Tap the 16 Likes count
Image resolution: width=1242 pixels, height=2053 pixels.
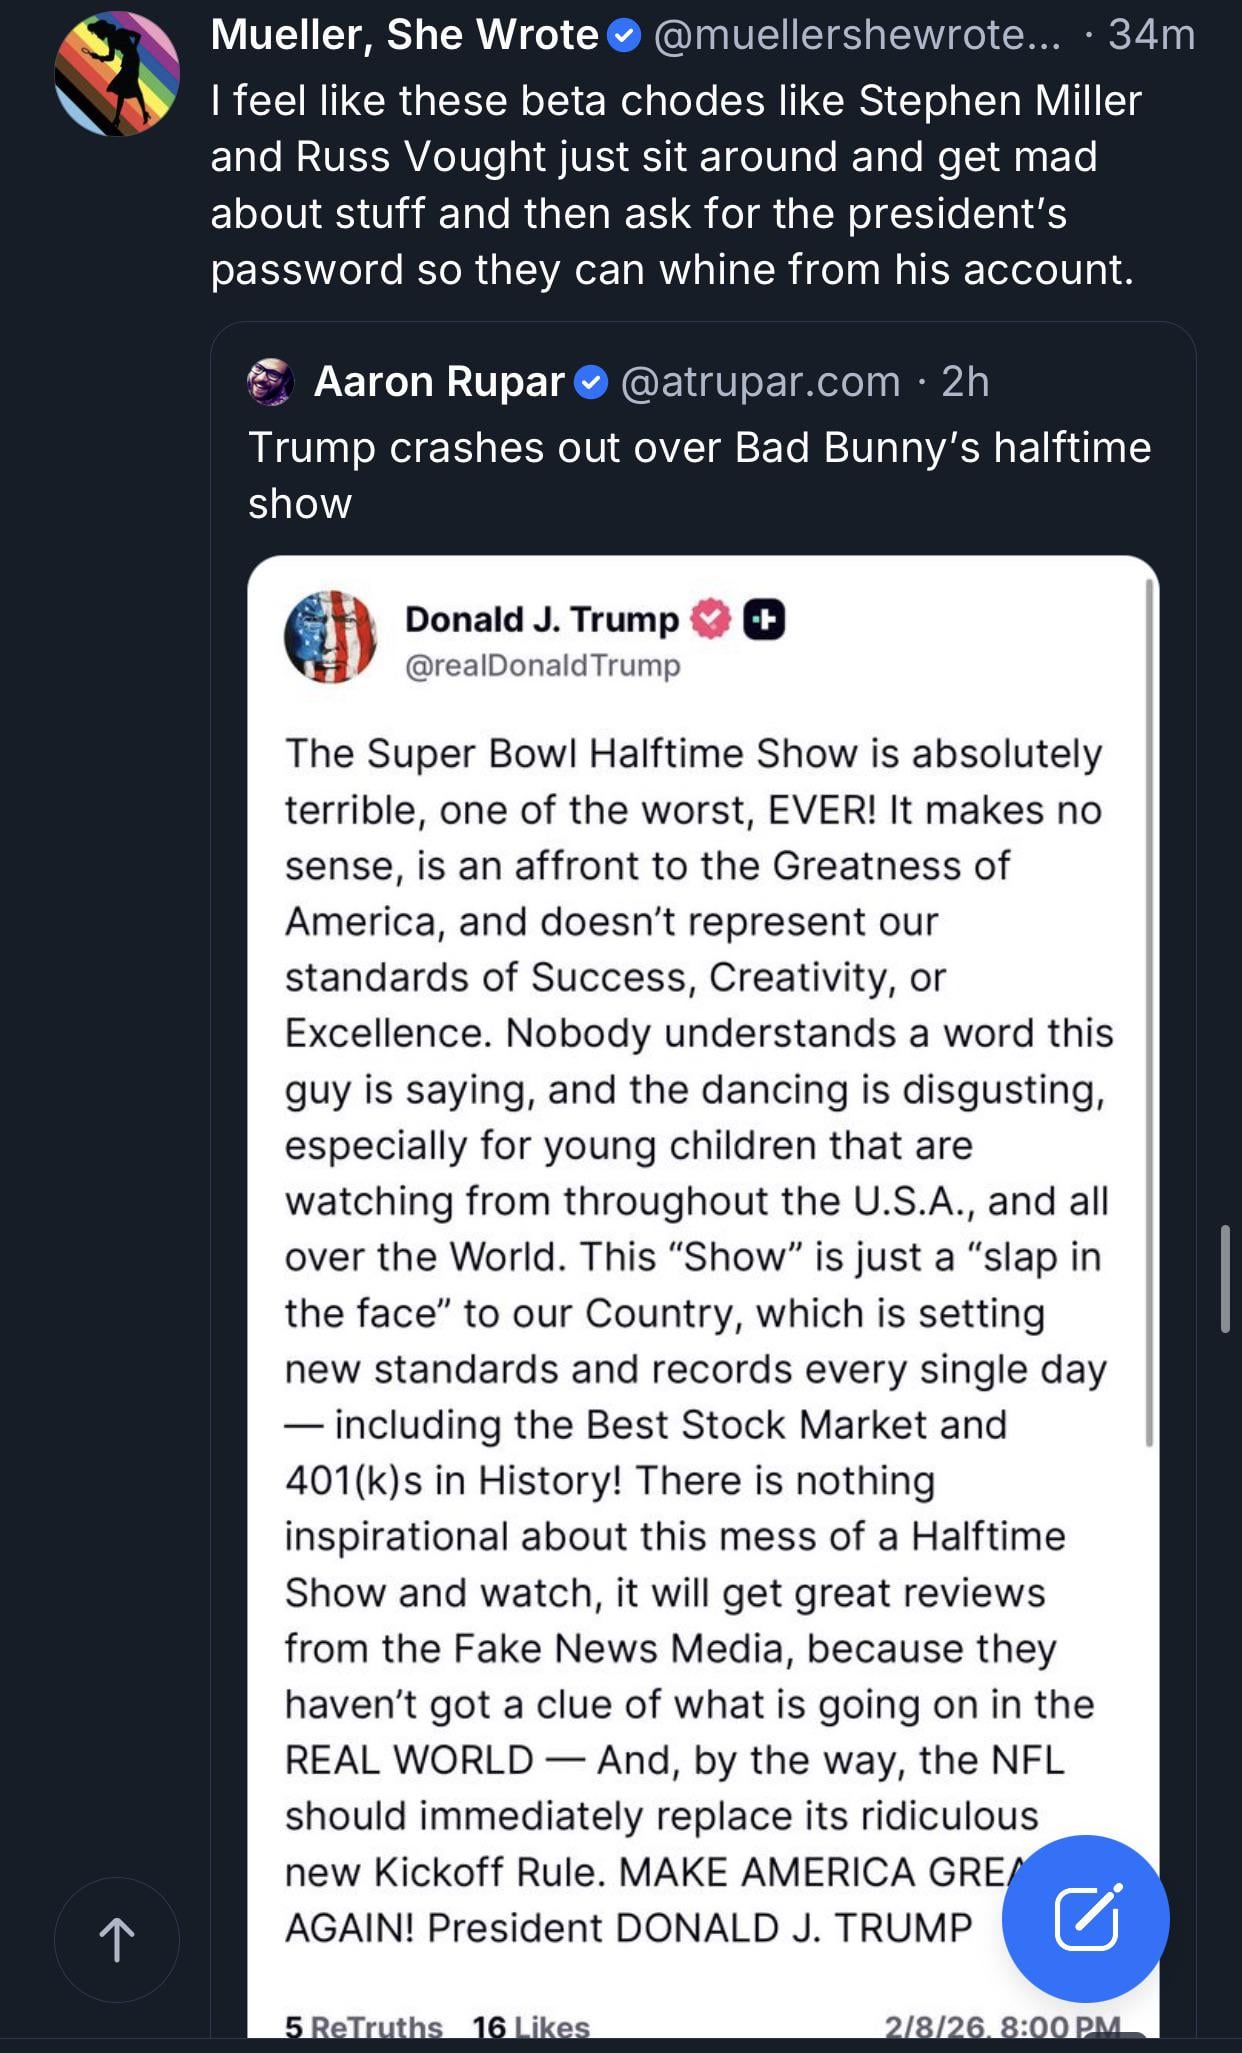click(531, 2026)
